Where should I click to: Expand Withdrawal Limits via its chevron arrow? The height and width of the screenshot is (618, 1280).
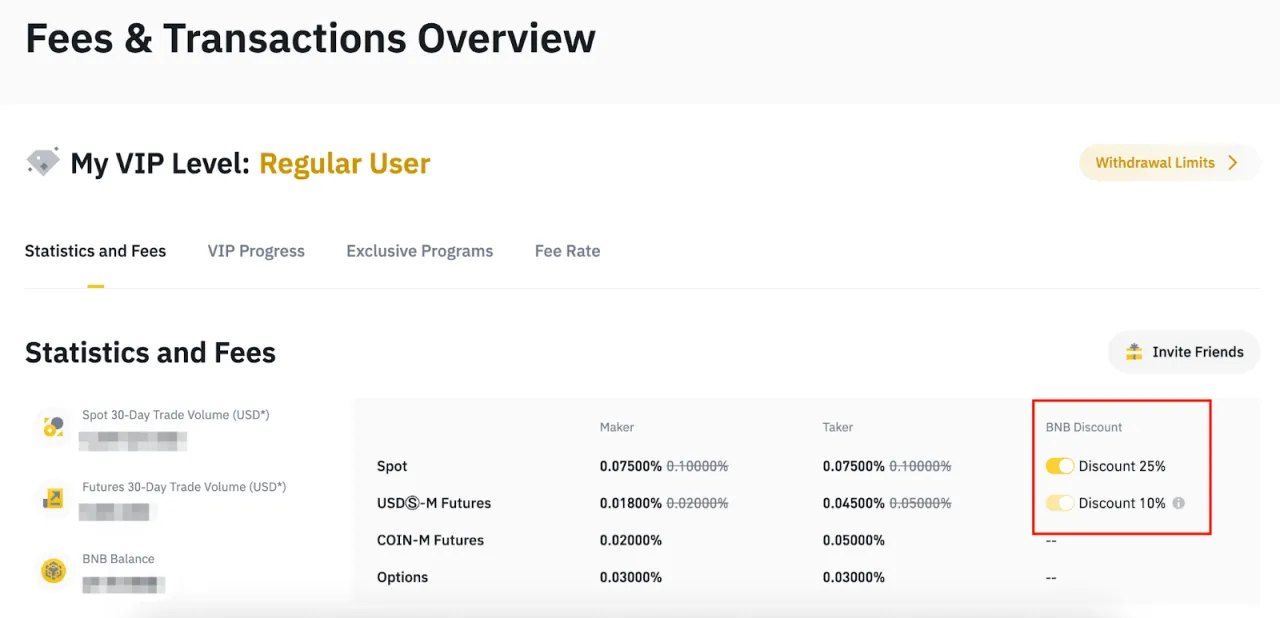(1233, 162)
